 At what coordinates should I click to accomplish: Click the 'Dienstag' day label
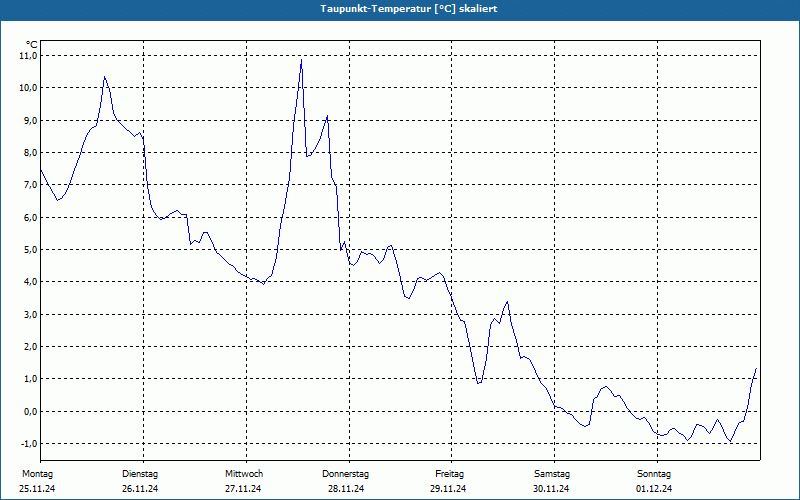pyautogui.click(x=140, y=474)
